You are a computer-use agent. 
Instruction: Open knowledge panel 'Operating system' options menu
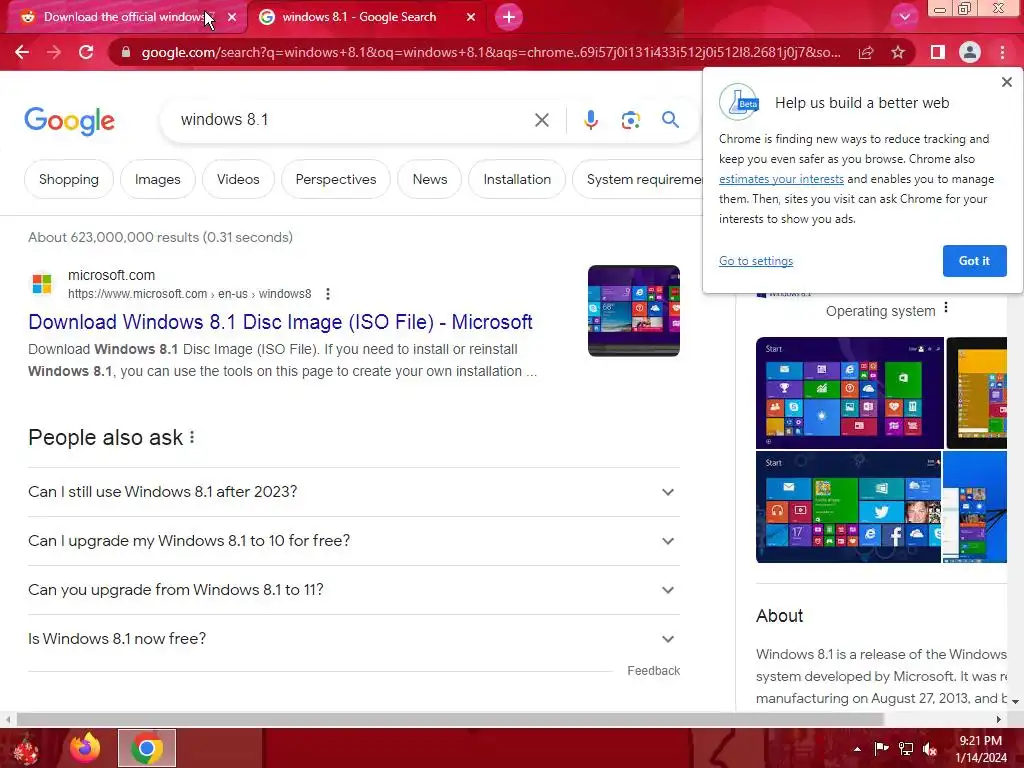click(x=946, y=308)
